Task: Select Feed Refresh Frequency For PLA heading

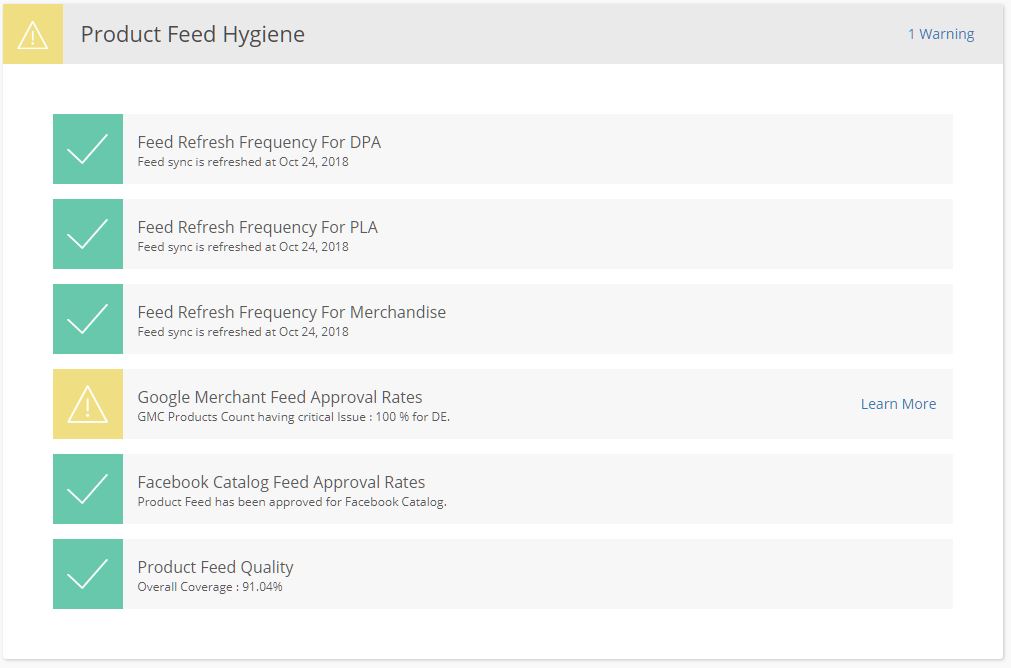Action: pos(257,227)
